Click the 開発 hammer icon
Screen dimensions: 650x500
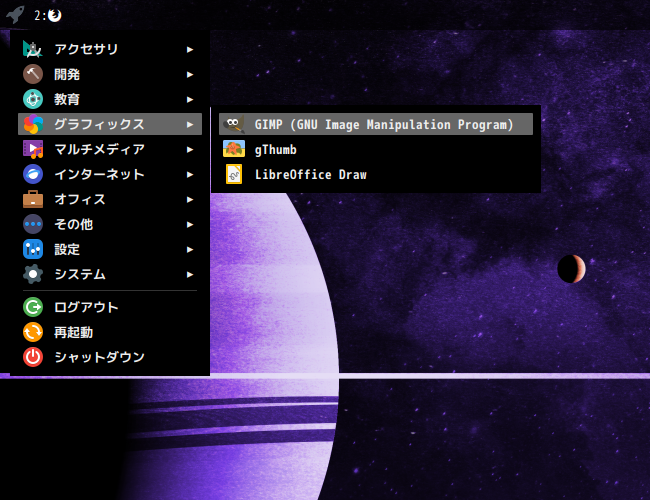[x=33, y=74]
